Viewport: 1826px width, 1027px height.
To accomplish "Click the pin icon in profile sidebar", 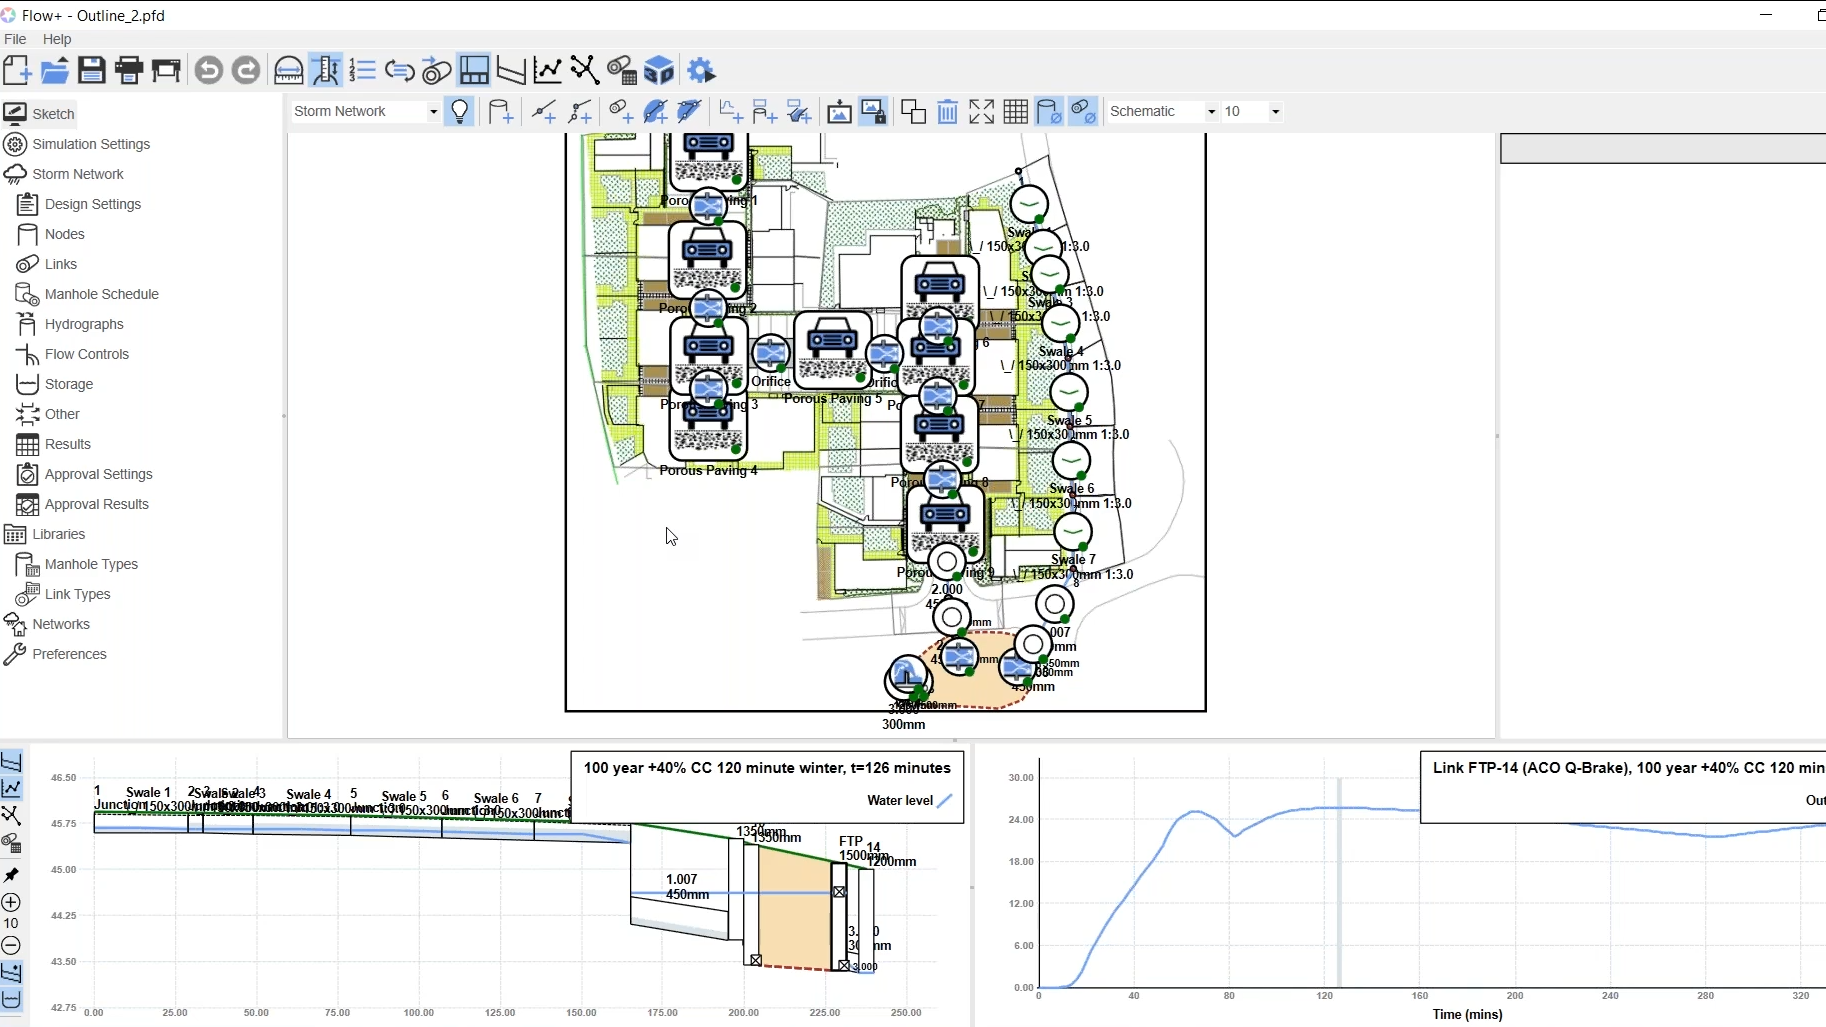I will 12,875.
